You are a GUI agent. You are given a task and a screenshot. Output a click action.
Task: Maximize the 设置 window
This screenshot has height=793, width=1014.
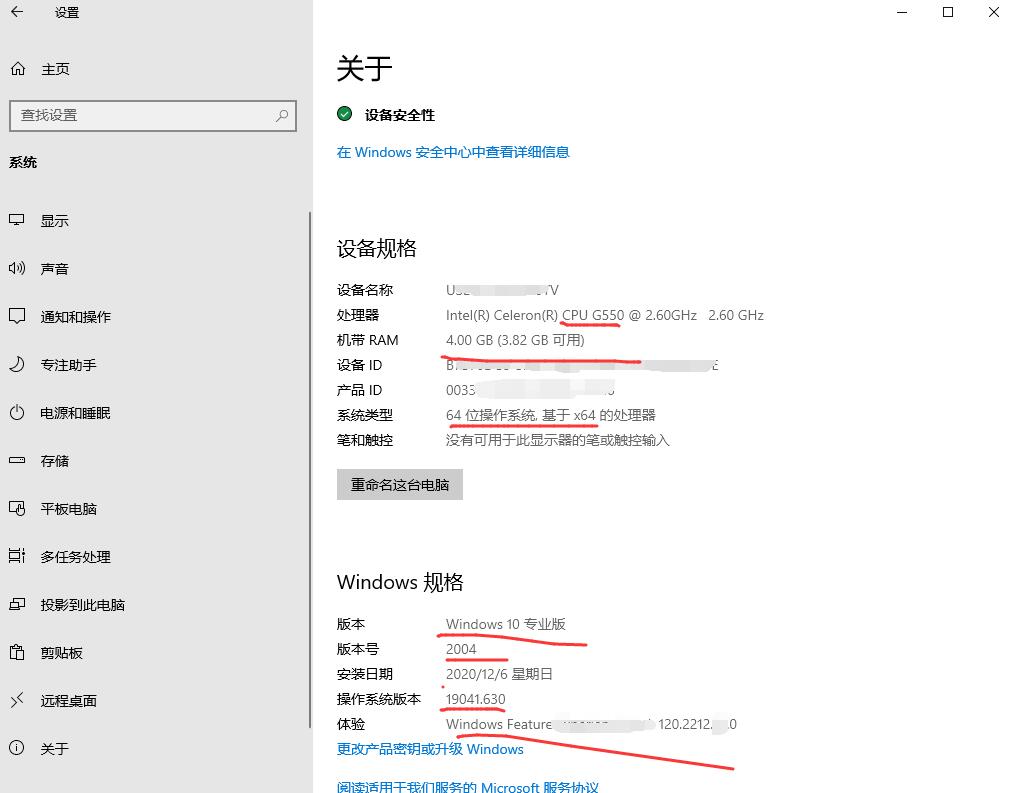click(947, 12)
